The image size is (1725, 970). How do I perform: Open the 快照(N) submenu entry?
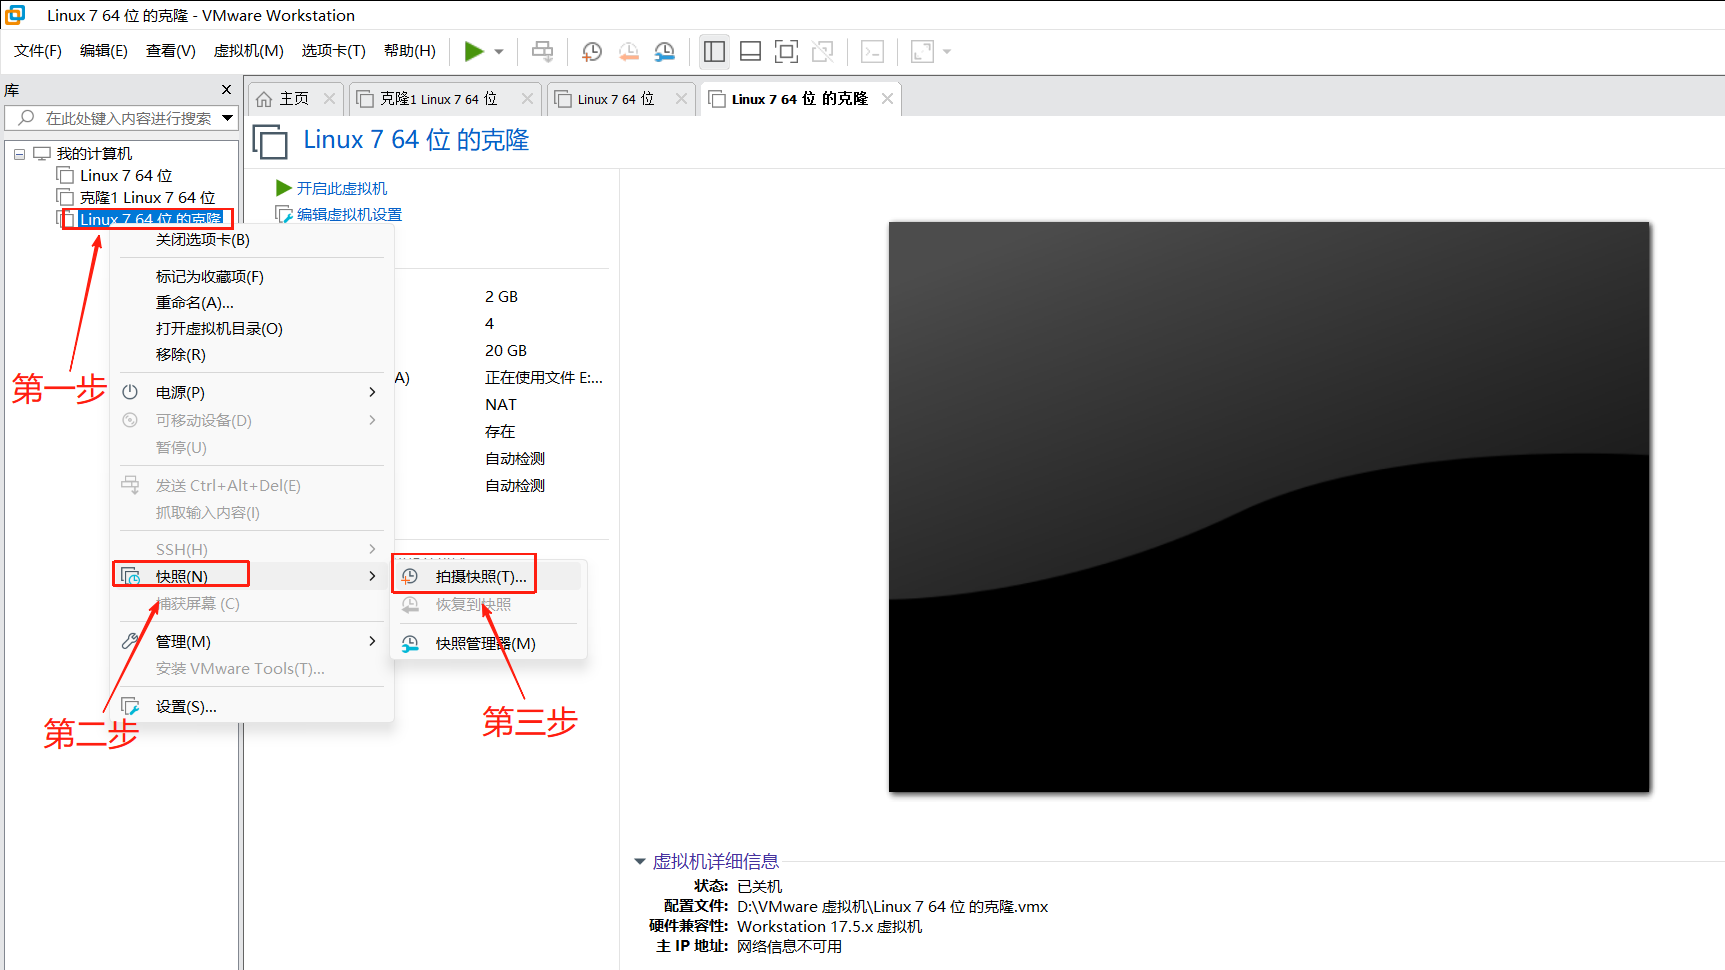coord(252,577)
